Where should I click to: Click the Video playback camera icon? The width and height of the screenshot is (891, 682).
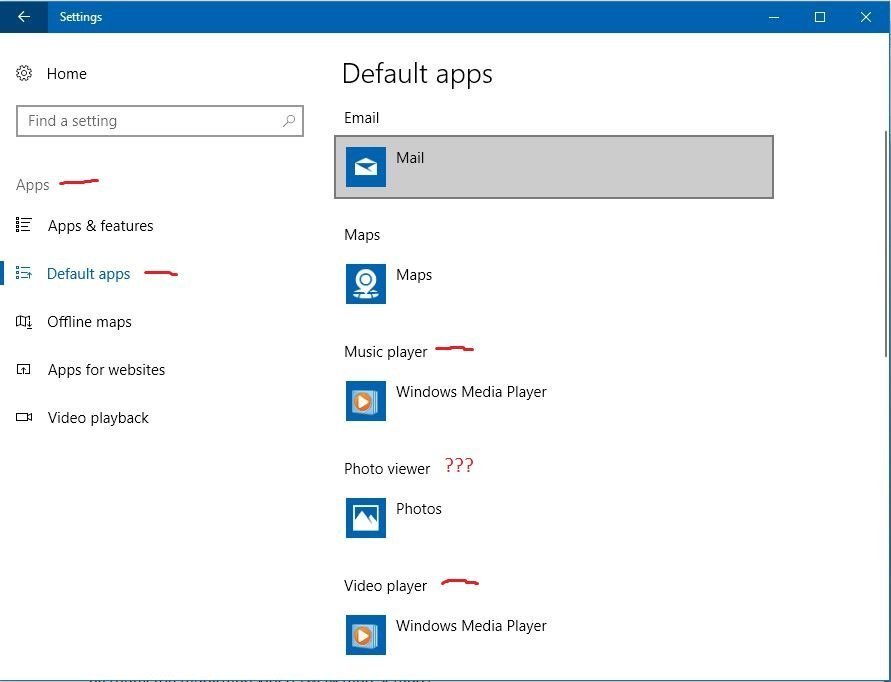24,417
